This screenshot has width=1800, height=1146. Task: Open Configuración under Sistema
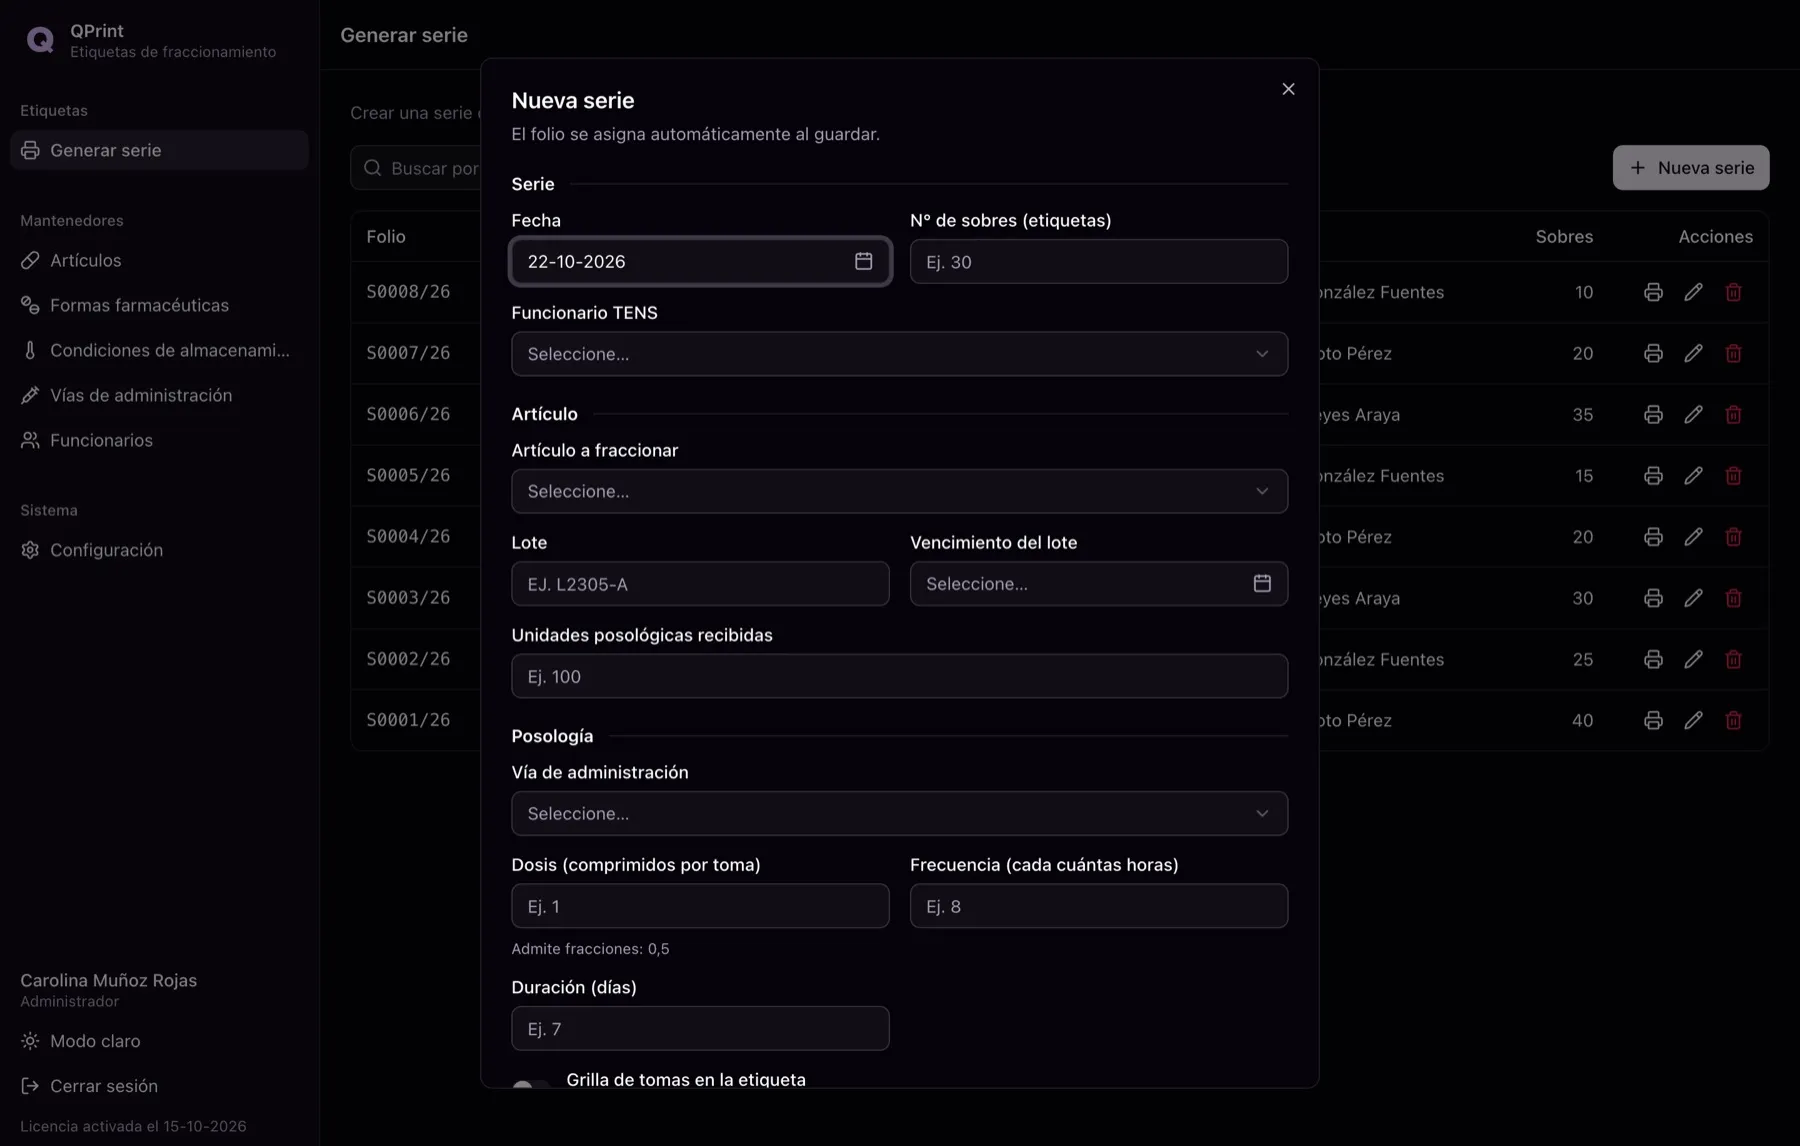point(159,550)
